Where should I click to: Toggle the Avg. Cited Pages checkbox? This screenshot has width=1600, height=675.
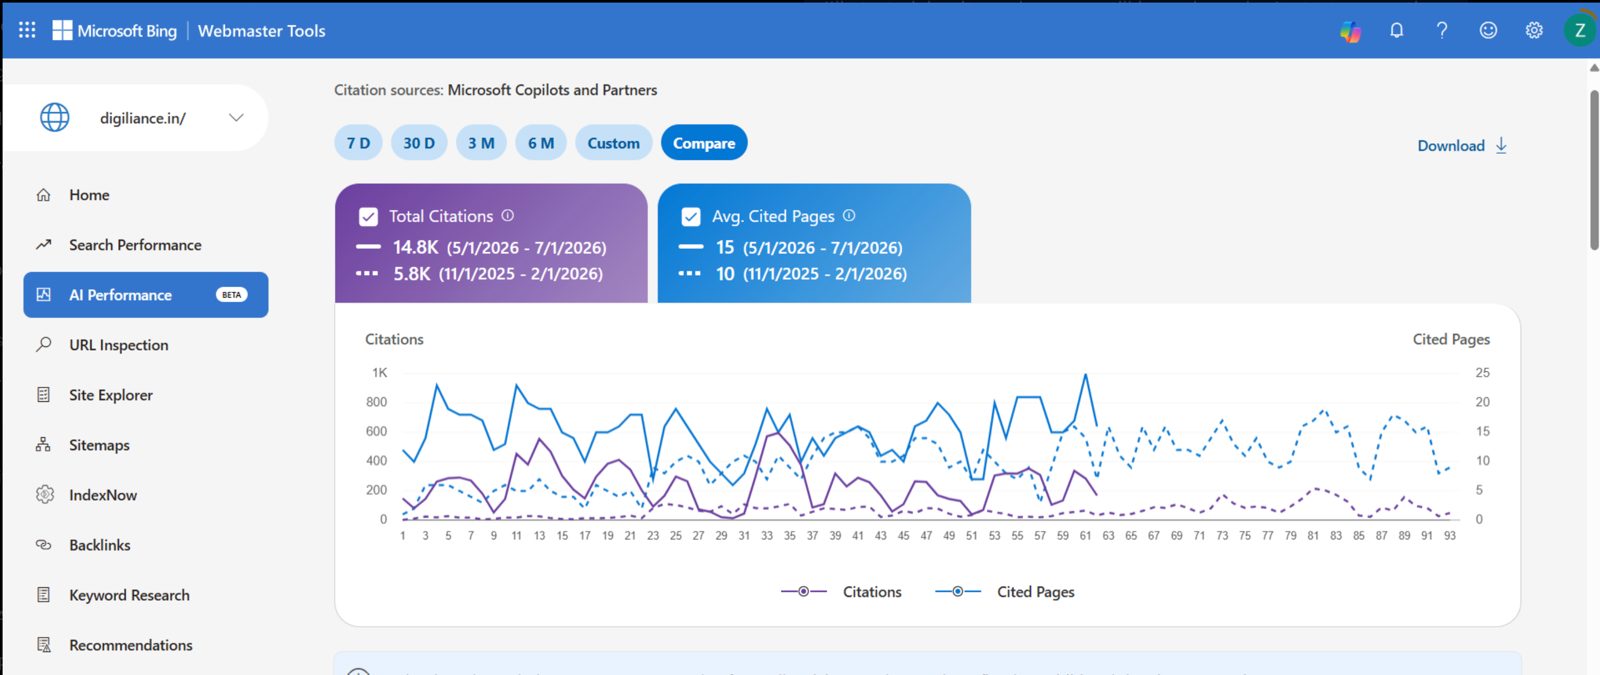click(691, 216)
